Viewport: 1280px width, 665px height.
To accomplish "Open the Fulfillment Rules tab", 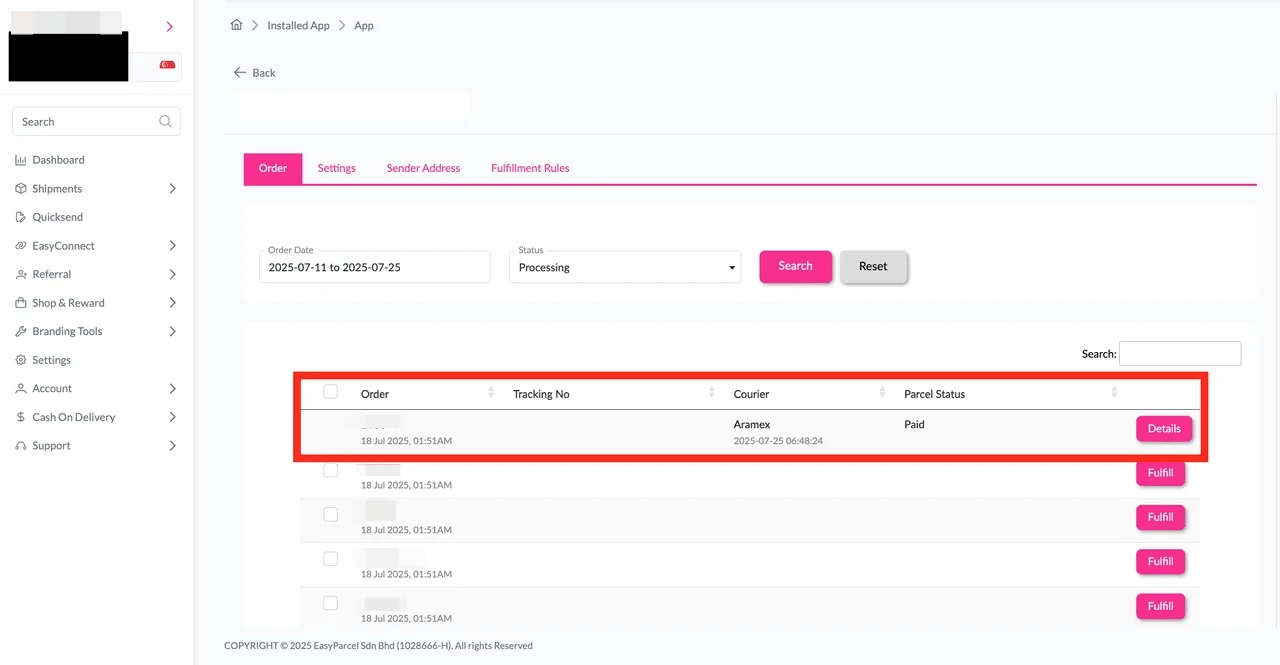I will click(529, 168).
